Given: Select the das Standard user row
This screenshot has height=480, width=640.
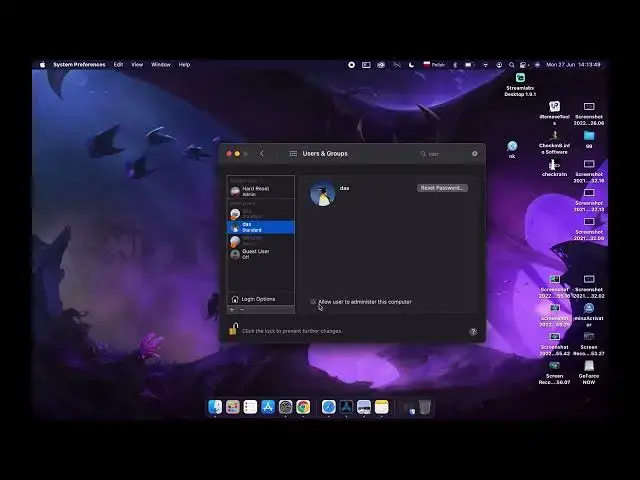Looking at the screenshot, I should [260, 227].
